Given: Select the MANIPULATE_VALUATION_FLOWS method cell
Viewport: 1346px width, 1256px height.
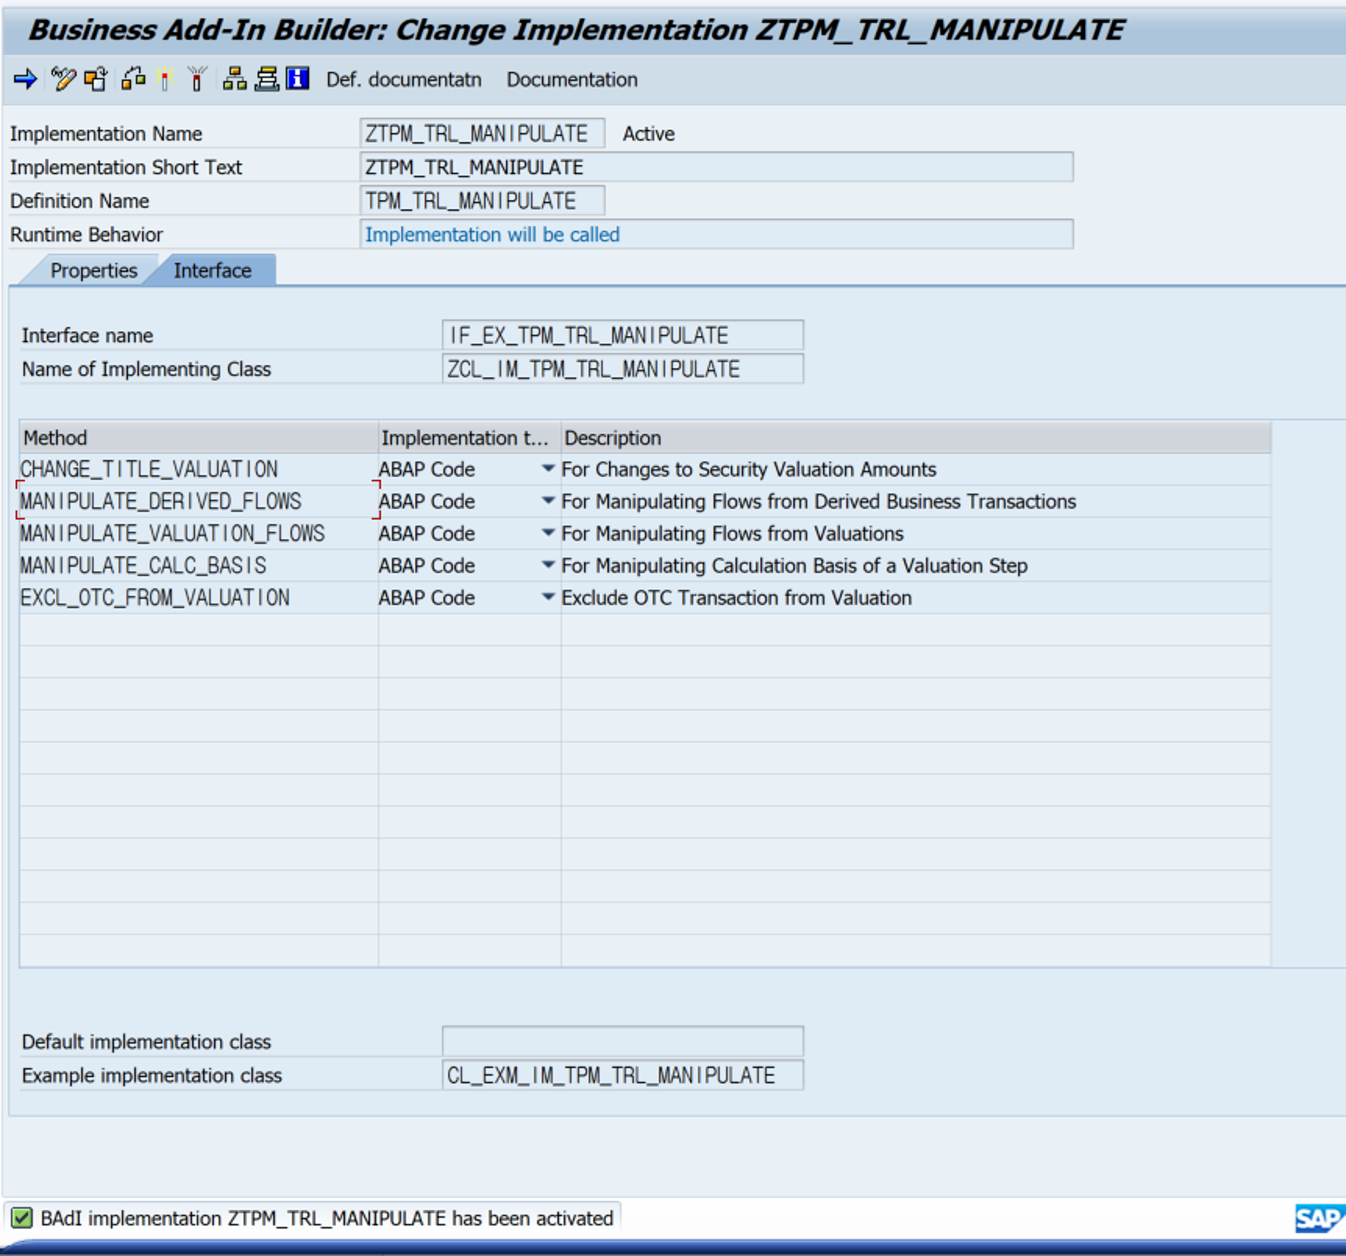Looking at the screenshot, I should [x=198, y=533].
